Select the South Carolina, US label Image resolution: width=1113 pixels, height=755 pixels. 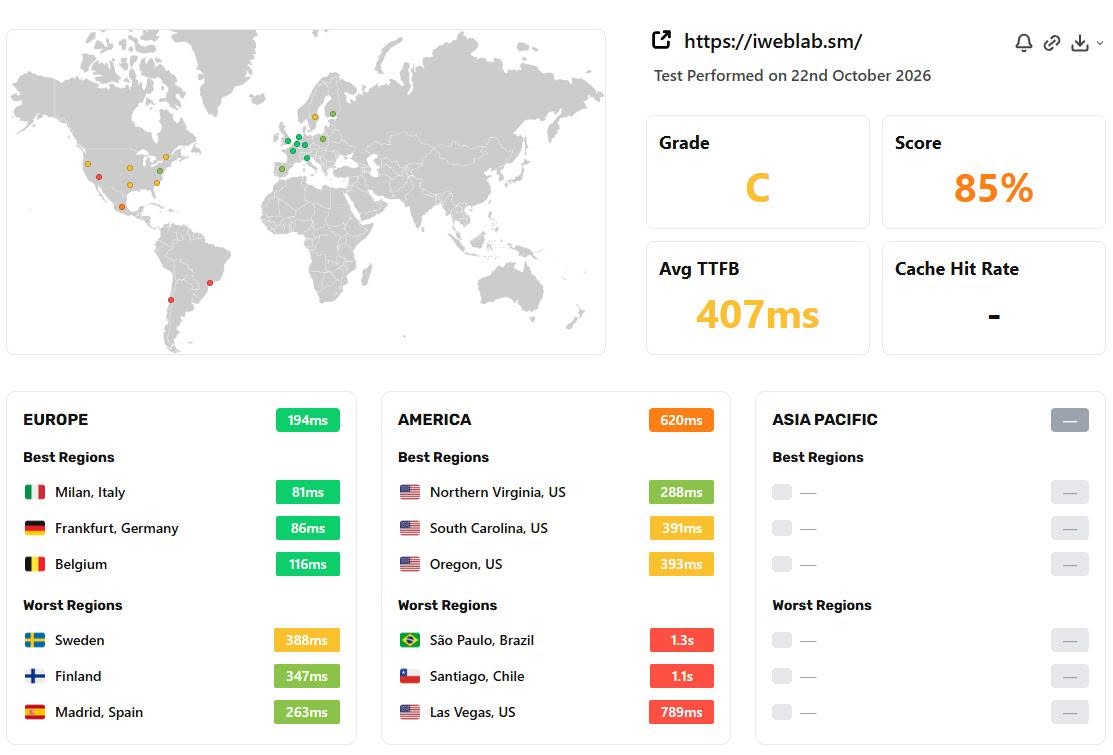click(488, 528)
